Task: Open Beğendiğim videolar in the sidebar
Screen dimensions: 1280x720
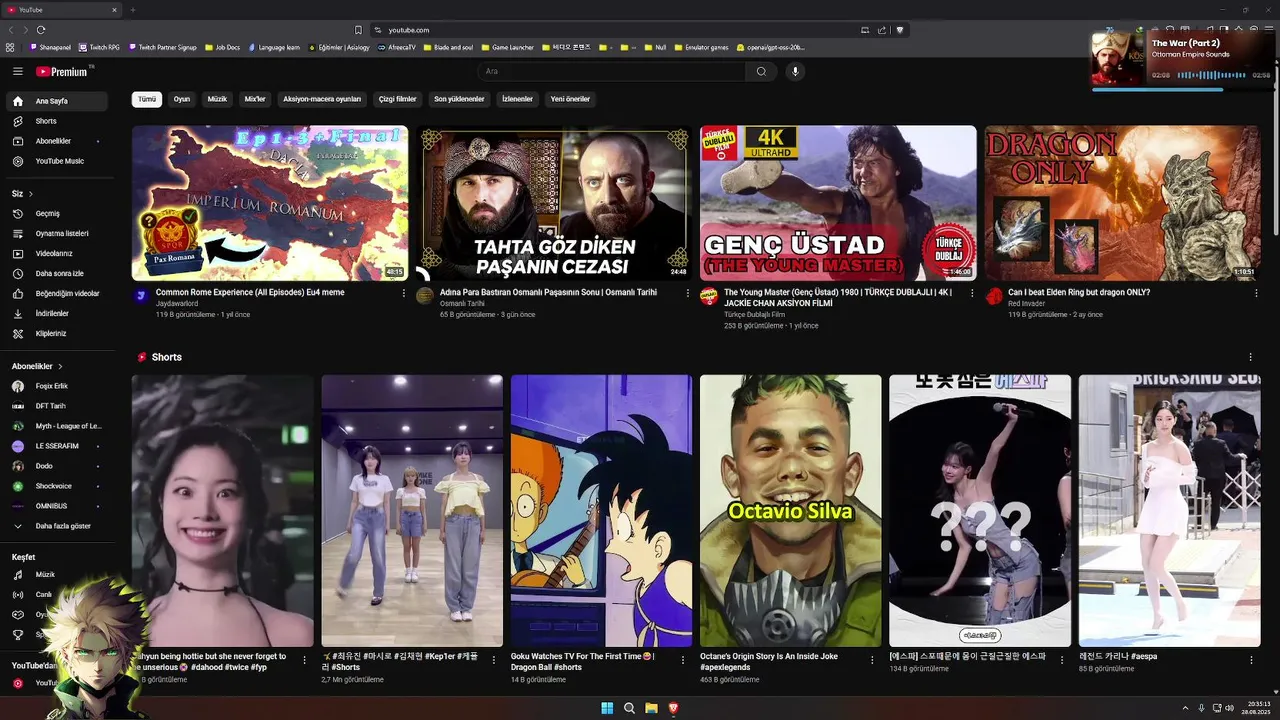Action: click(56, 293)
